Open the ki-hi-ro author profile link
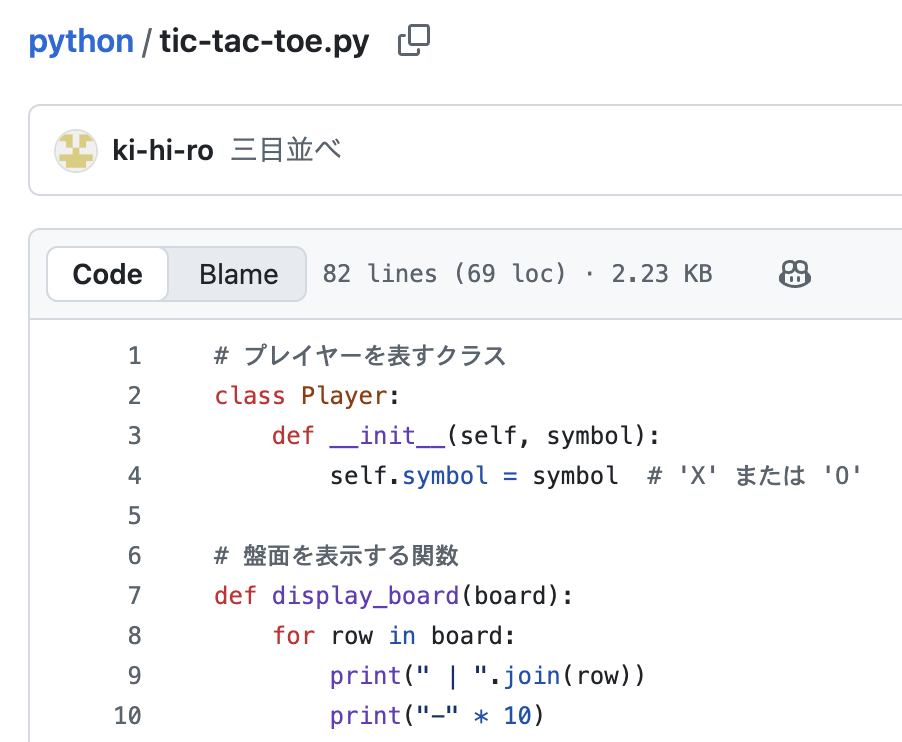The width and height of the screenshot is (902, 742). tap(163, 151)
